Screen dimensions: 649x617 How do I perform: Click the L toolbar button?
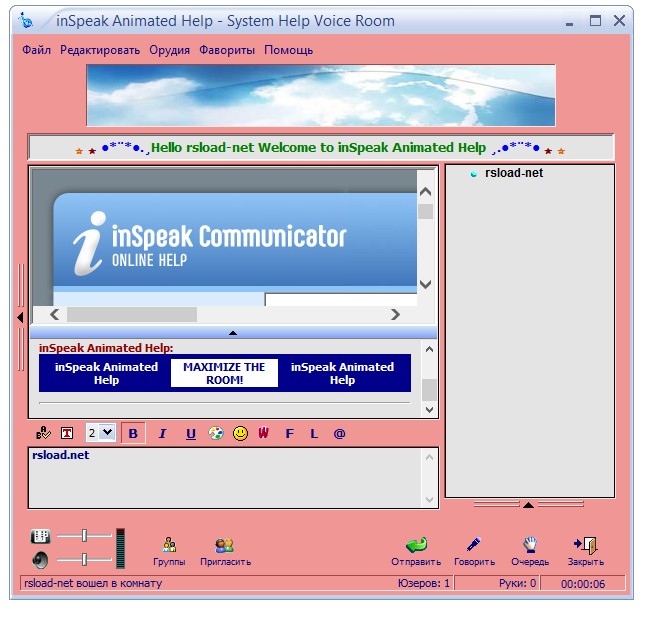[x=314, y=433]
